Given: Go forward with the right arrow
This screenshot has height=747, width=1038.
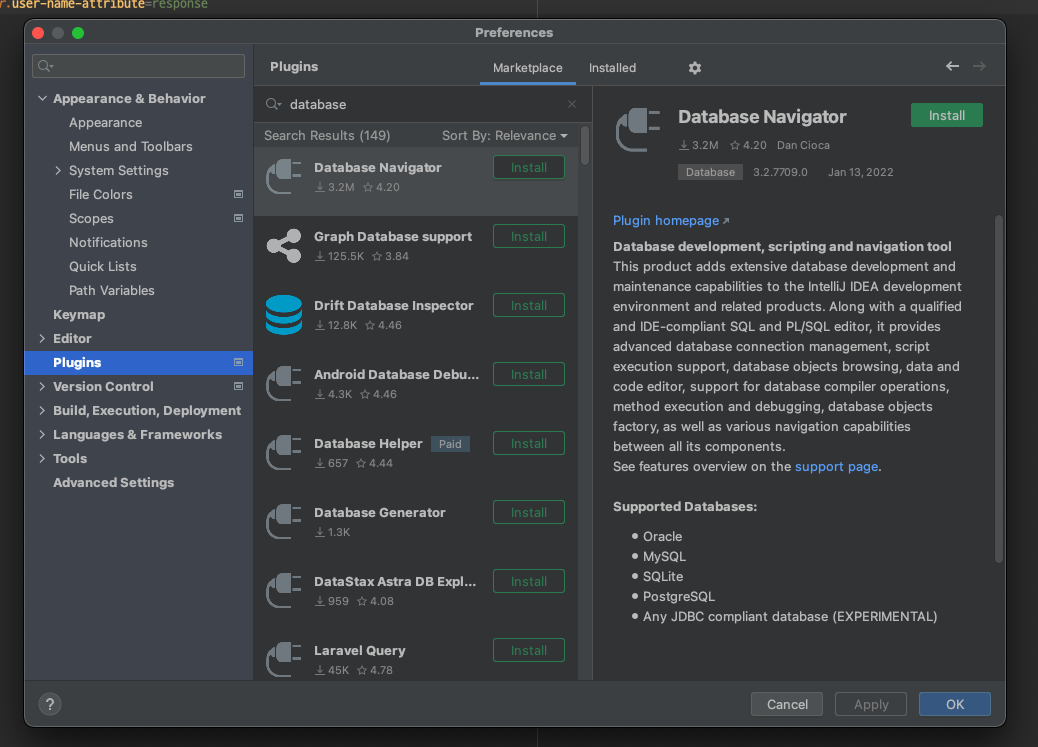Looking at the screenshot, I should point(979,66).
